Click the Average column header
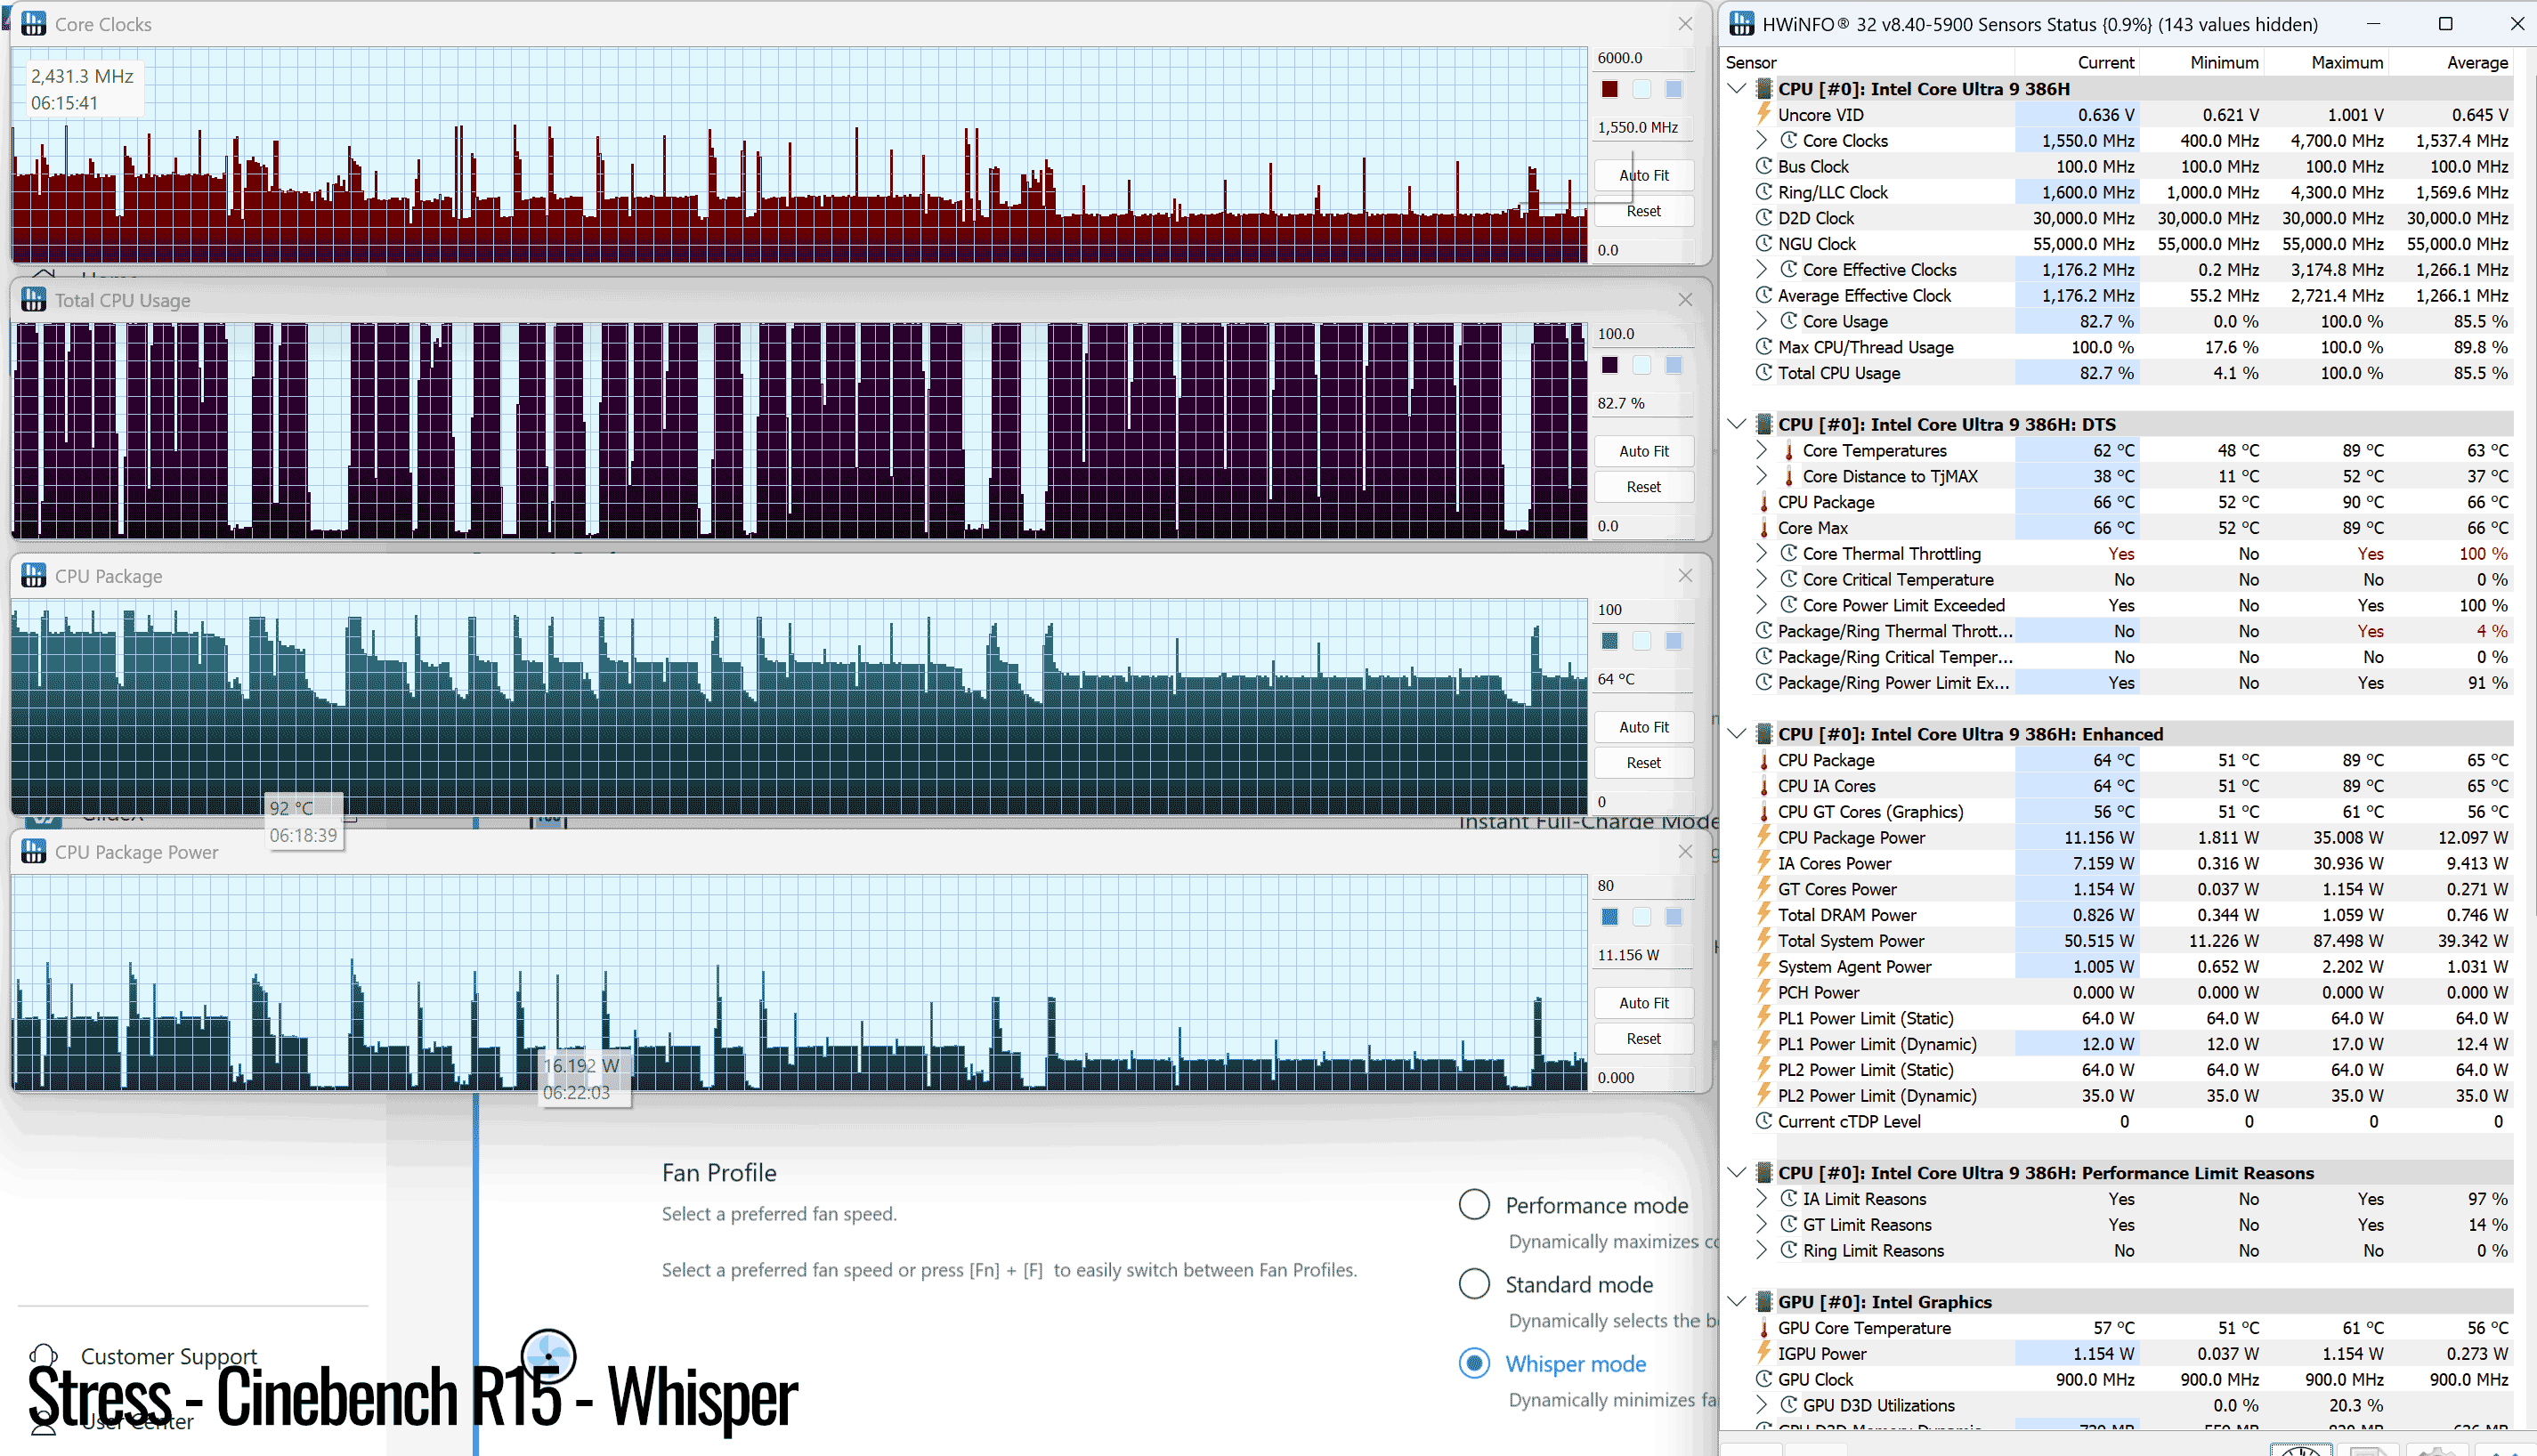2537x1456 pixels. [x=2476, y=62]
